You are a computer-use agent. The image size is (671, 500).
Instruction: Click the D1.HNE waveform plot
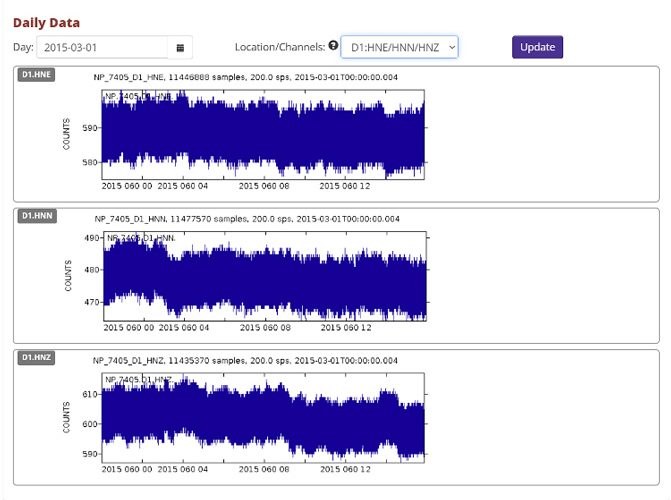(263, 134)
